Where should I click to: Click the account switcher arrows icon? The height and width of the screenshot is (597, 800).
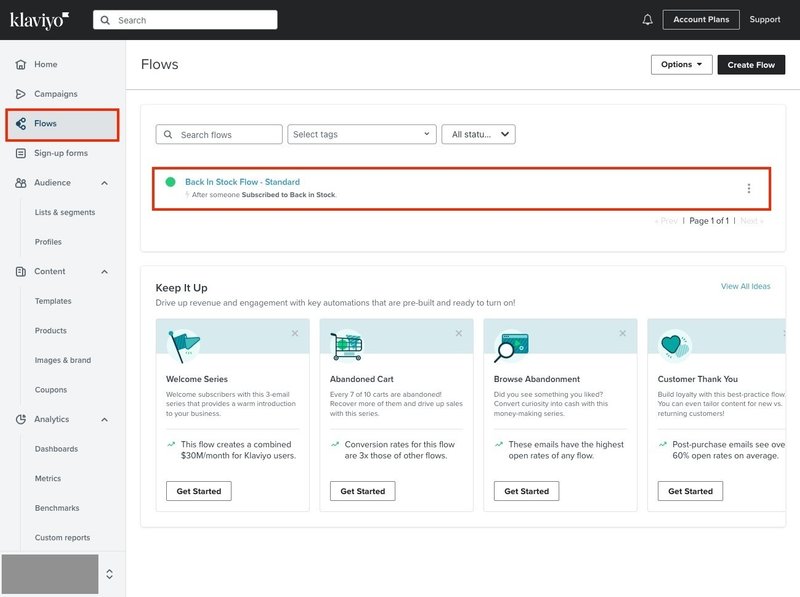pyautogui.click(x=109, y=574)
